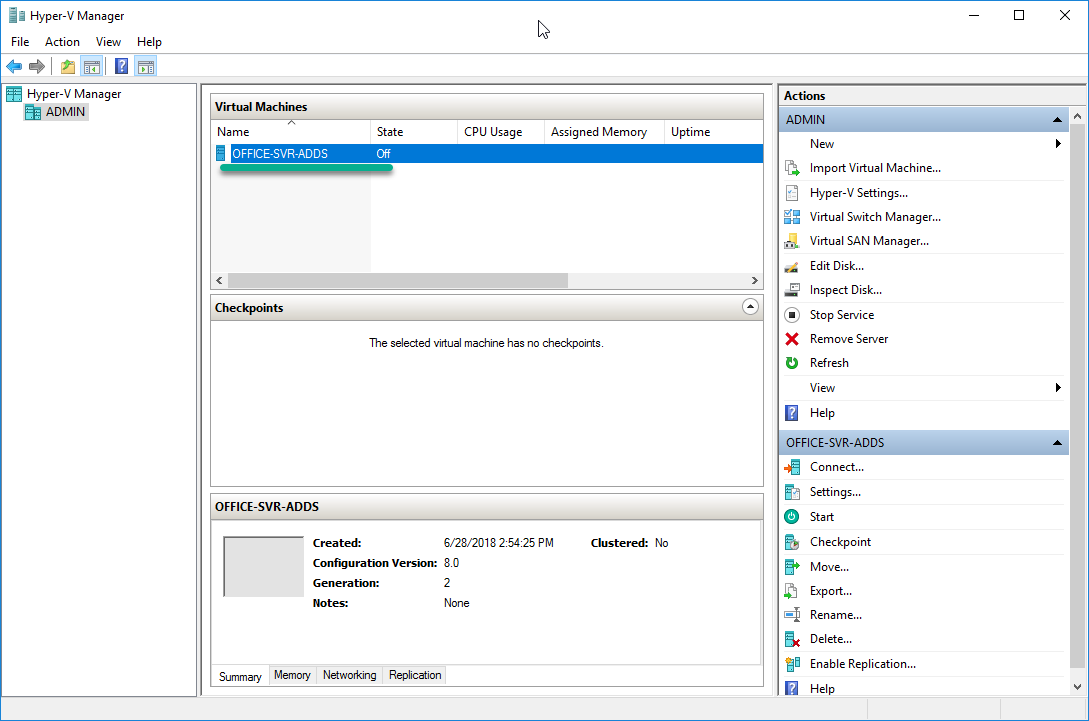Viewport: 1089px width, 721px height.
Task: Click the Help icon under ADMIN actions
Action: (792, 413)
